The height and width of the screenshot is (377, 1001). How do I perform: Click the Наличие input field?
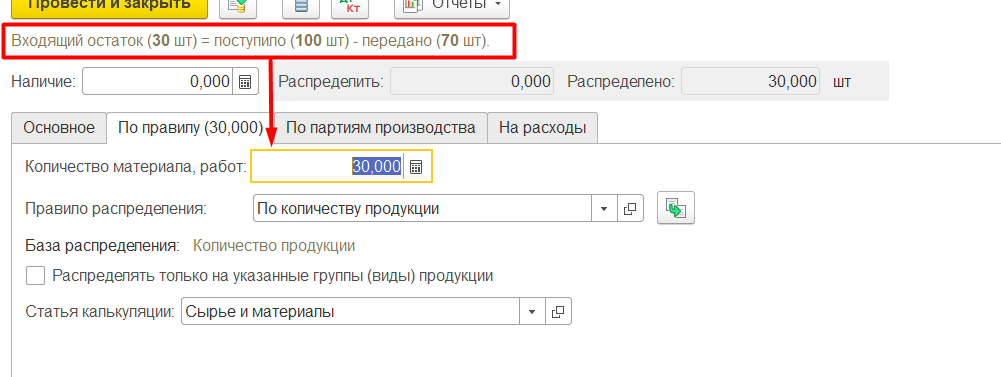coord(158,82)
